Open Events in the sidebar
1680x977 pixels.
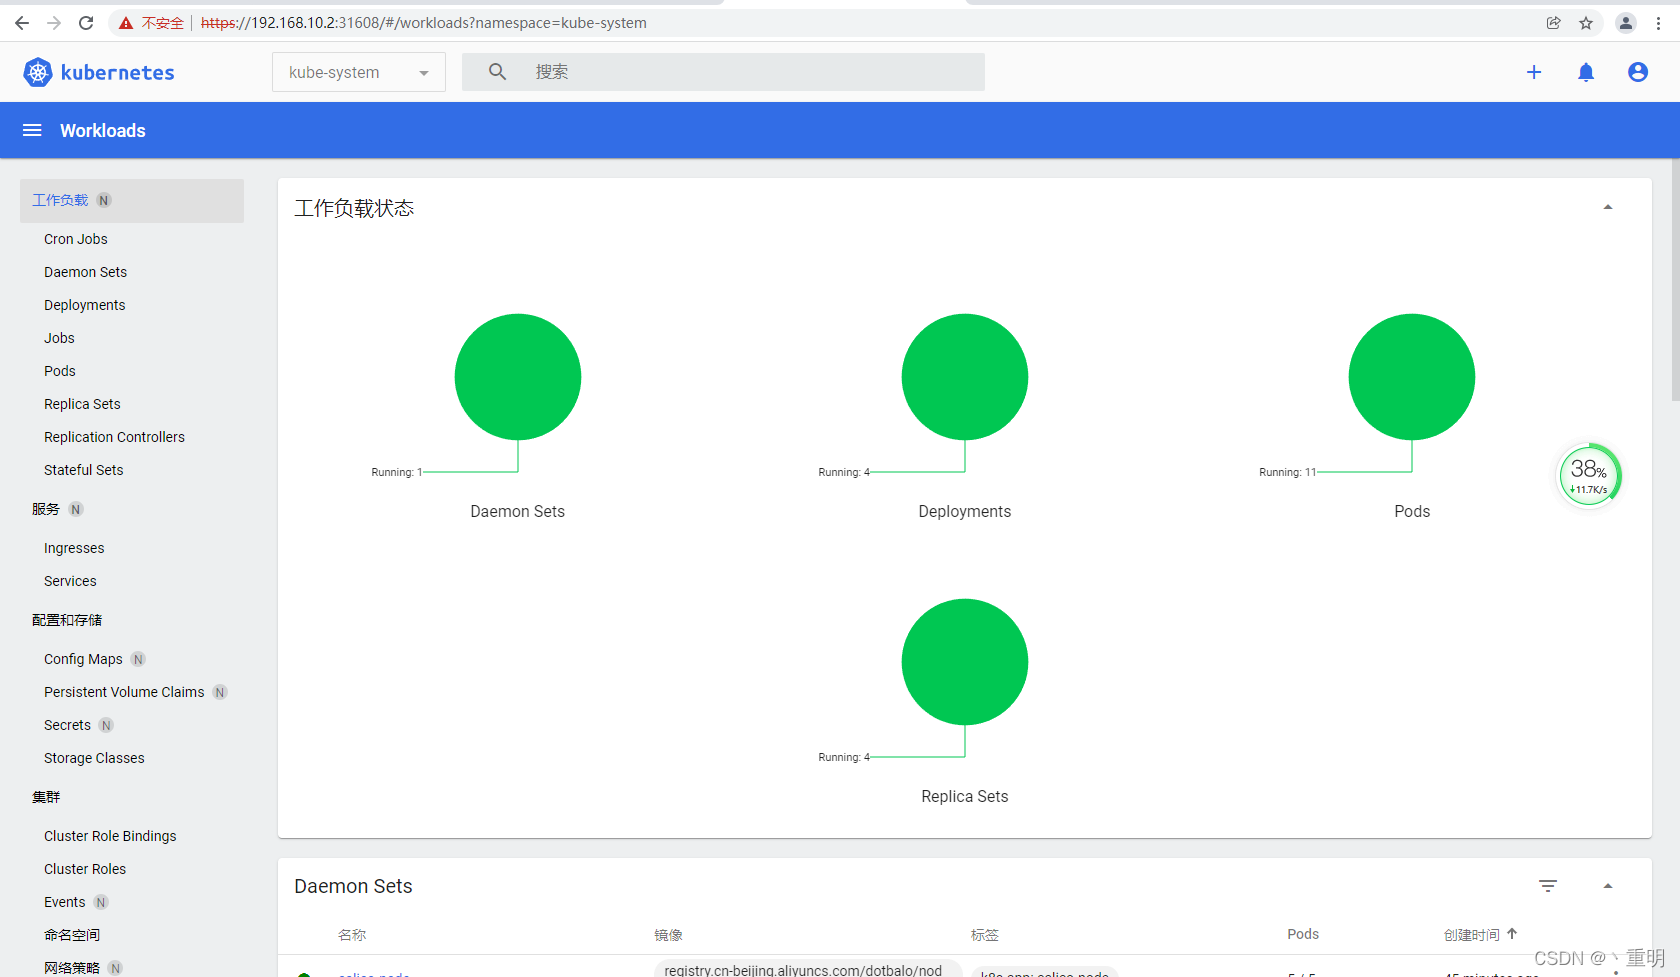[x=65, y=902]
